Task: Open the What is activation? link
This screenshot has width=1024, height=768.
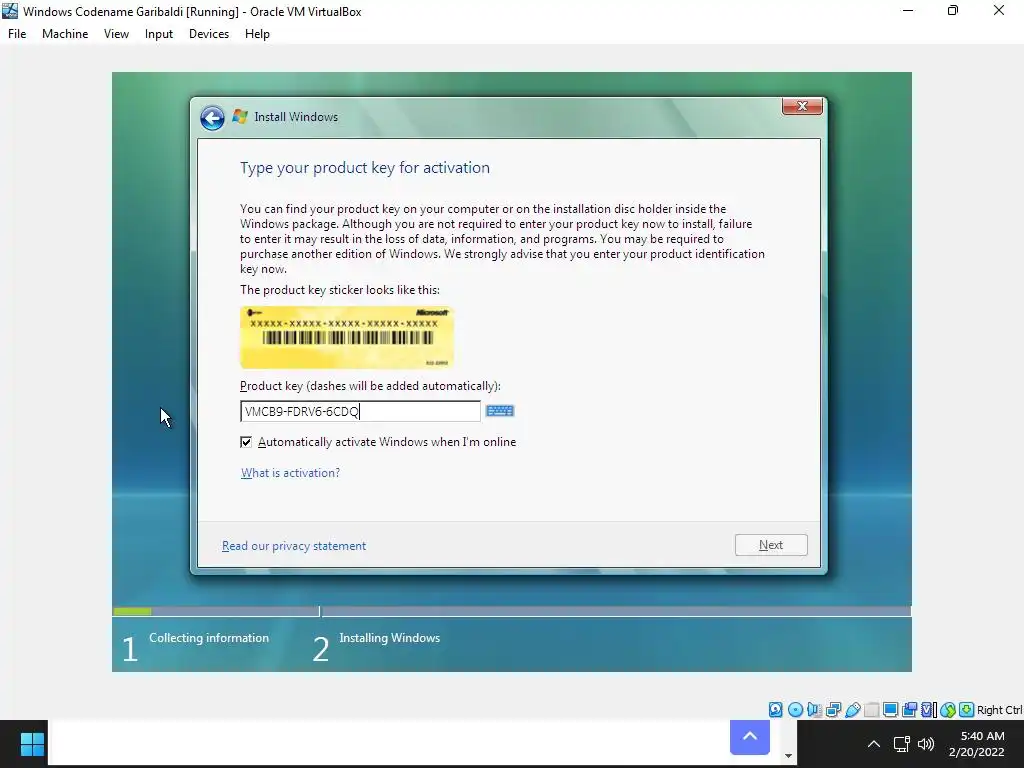Action: pyautogui.click(x=291, y=473)
